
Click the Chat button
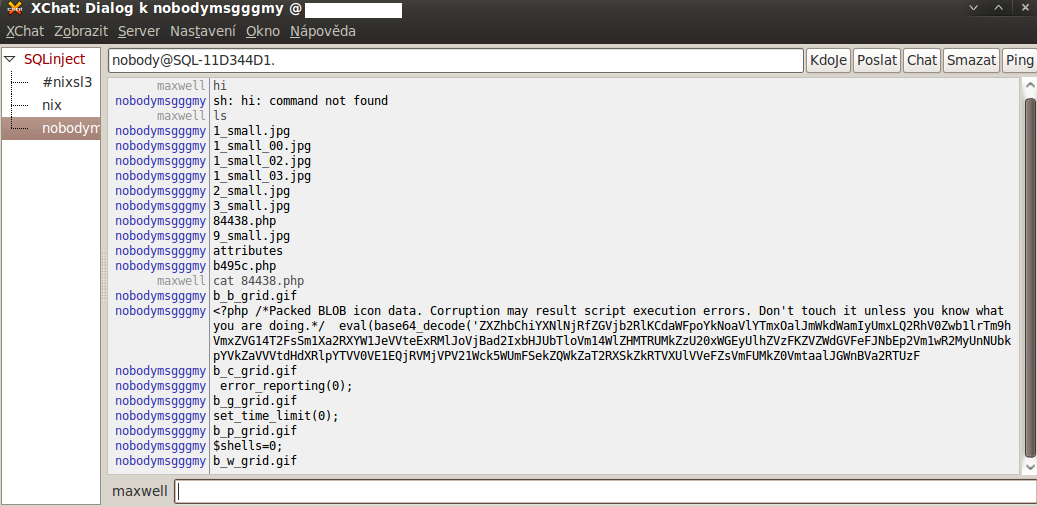pyautogui.click(x=922, y=60)
